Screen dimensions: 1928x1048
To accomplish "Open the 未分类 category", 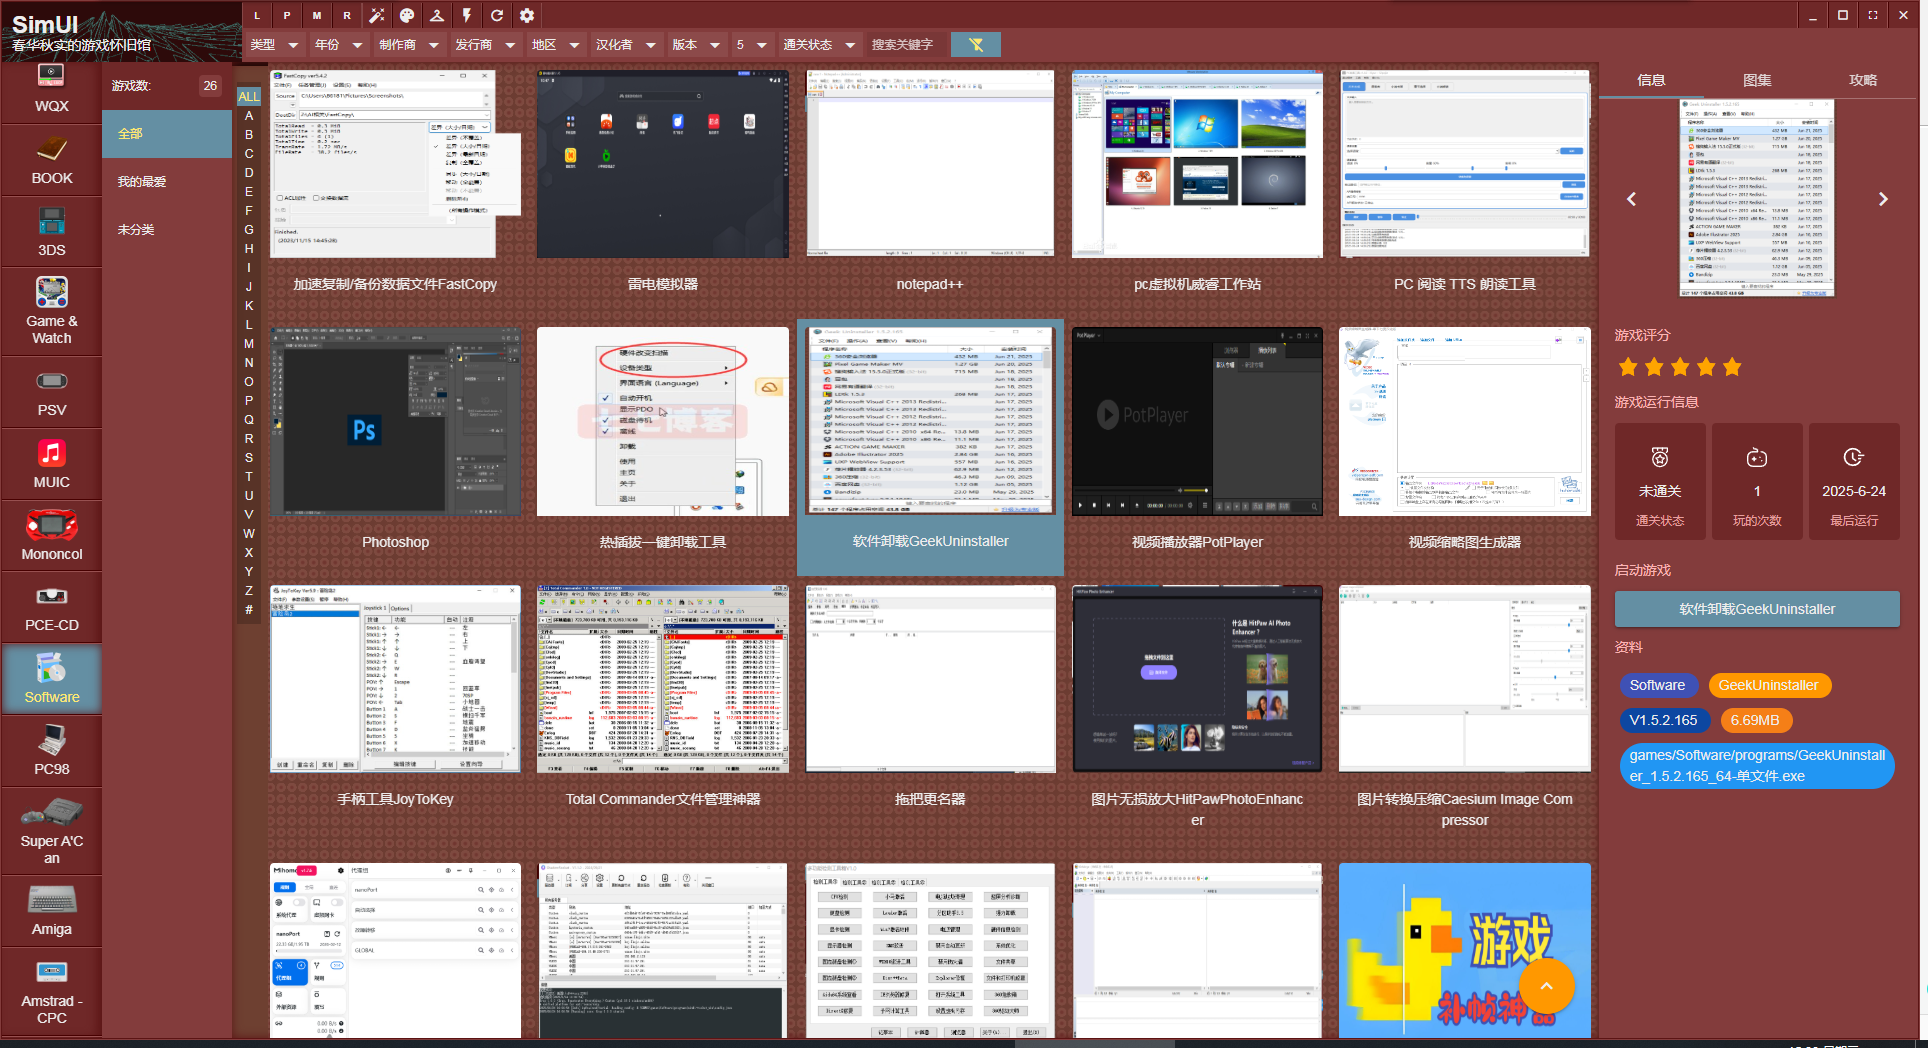I will tap(166, 229).
